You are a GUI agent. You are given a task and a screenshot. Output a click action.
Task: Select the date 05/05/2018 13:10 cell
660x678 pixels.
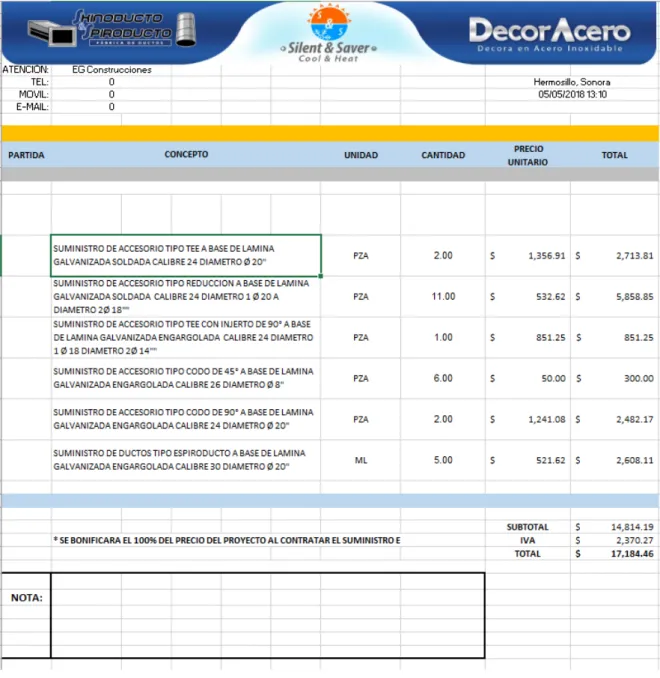coord(572,95)
